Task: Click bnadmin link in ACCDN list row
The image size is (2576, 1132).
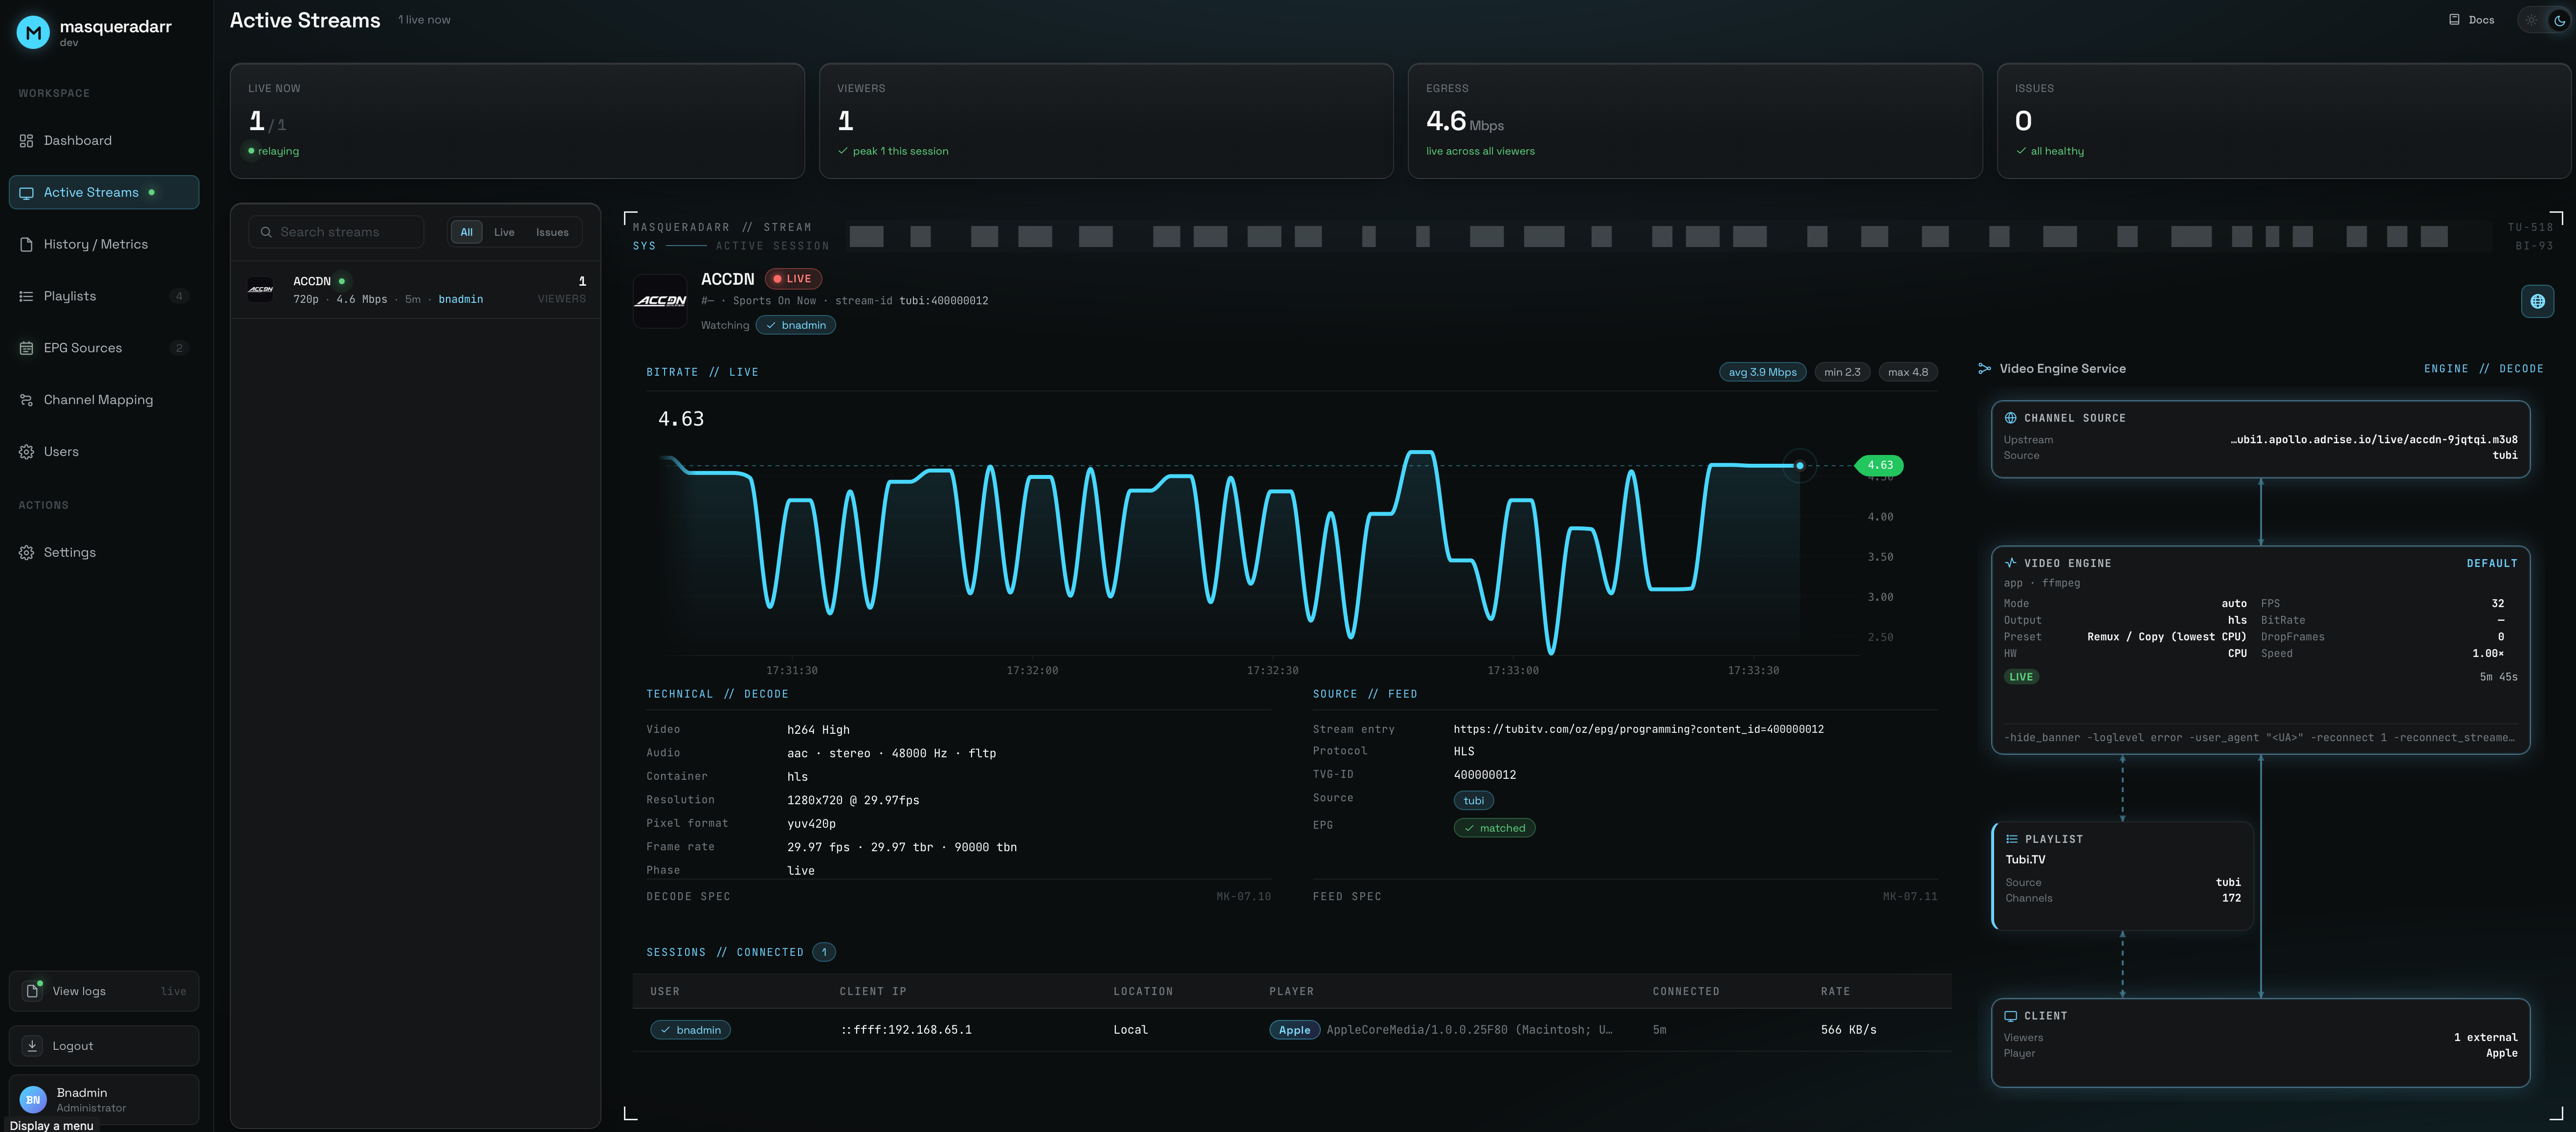Action: (461, 300)
